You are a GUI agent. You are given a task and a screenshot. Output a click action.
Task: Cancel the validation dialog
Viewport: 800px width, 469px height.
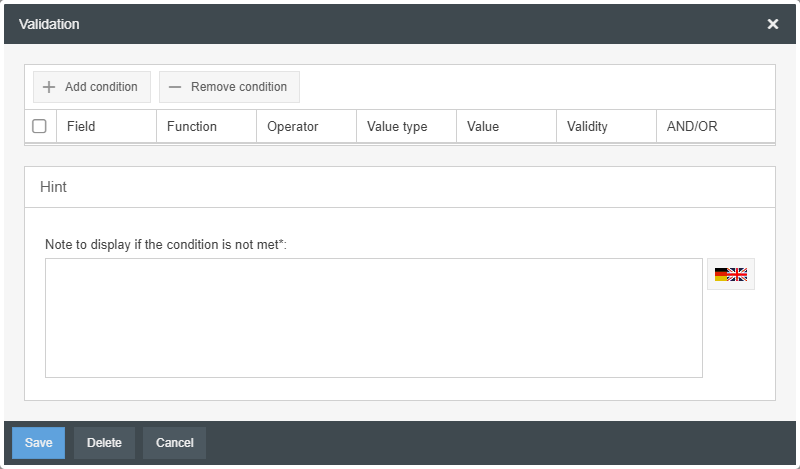coord(174,443)
